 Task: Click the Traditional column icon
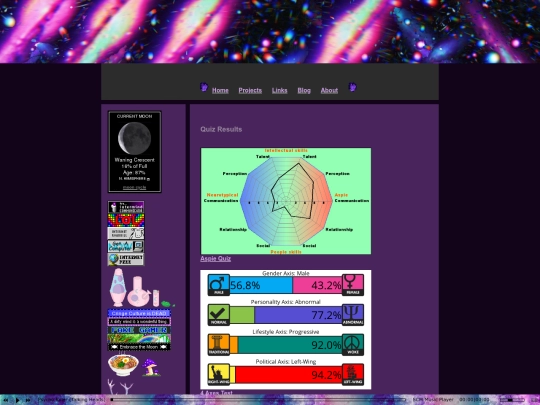coord(219,345)
